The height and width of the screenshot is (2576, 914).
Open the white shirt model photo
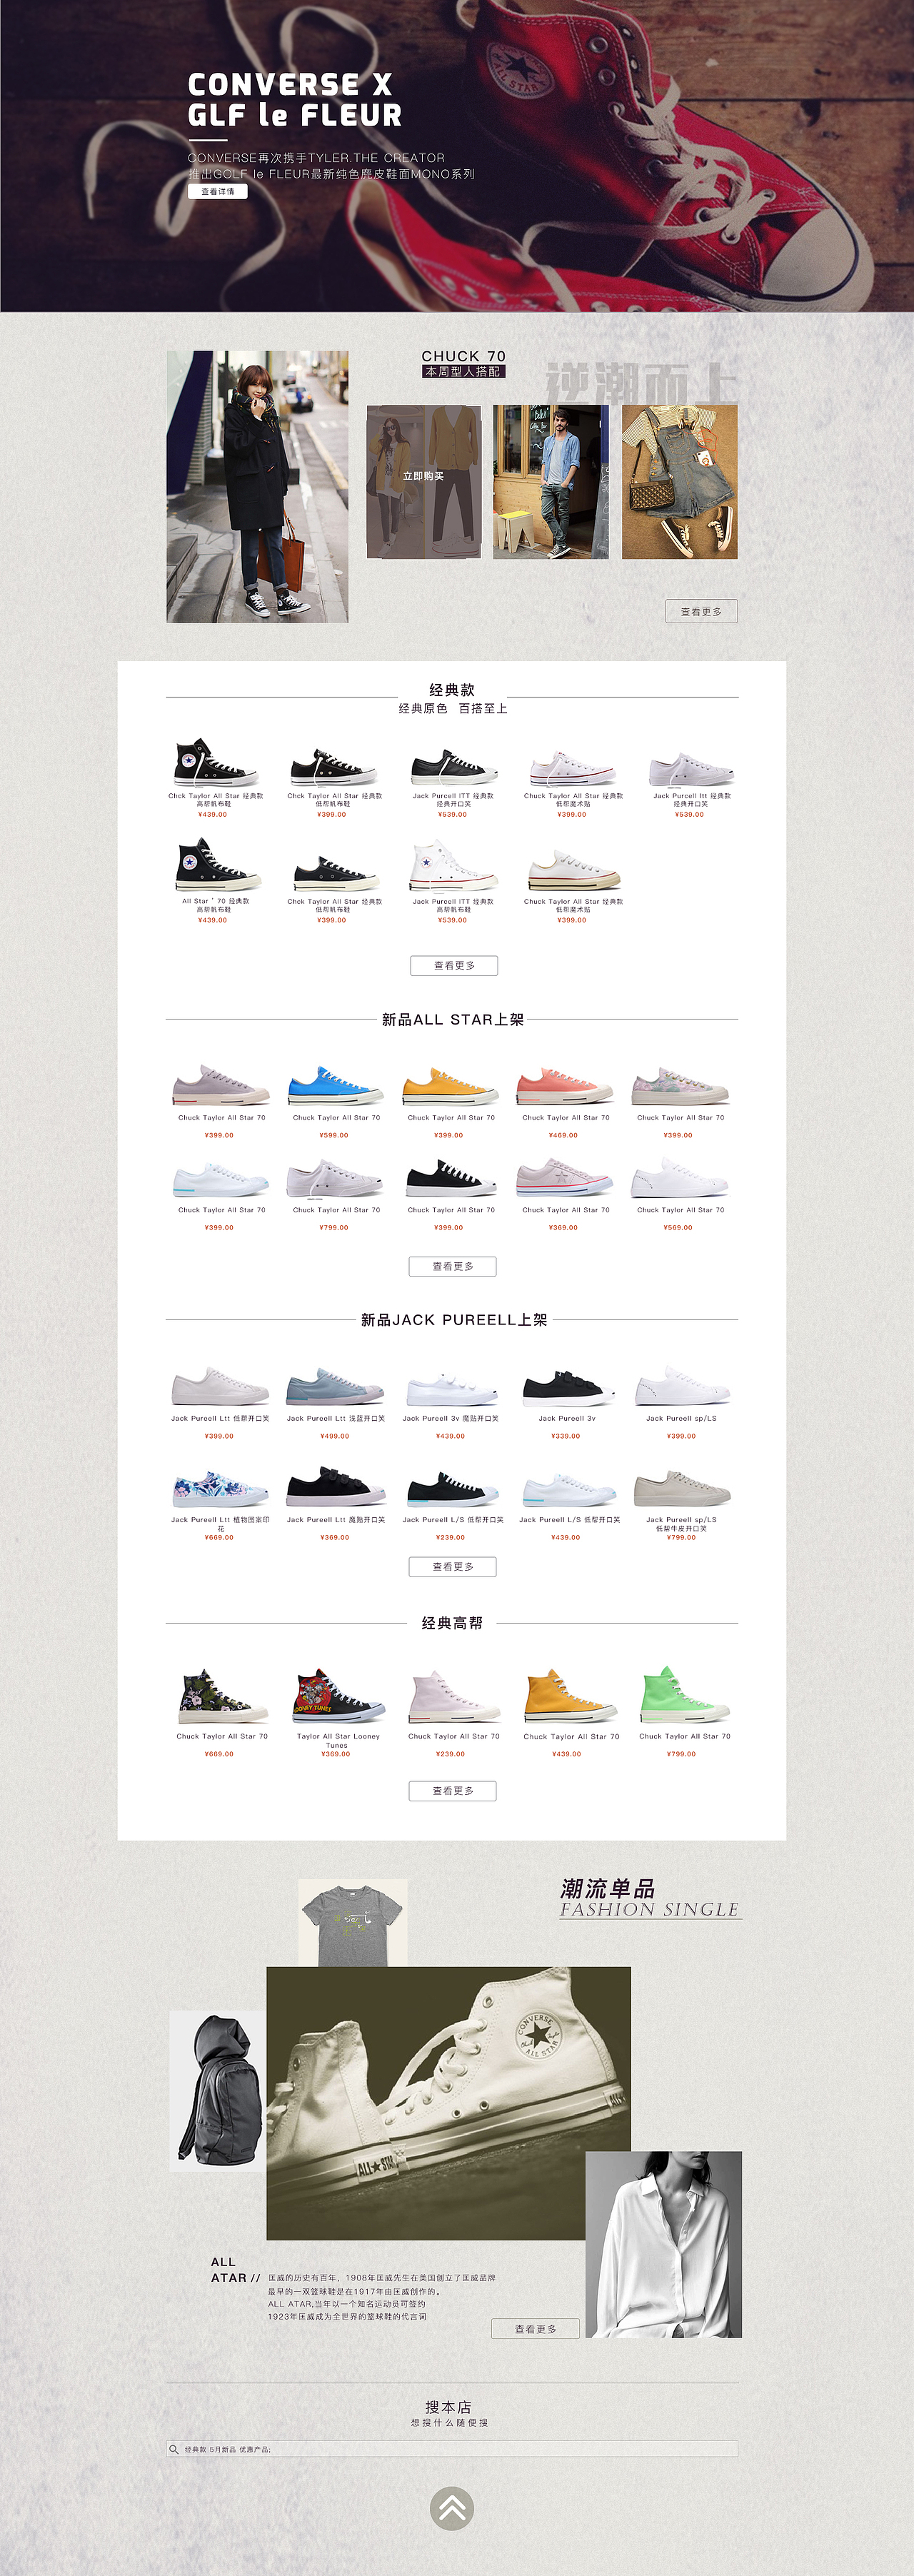tap(663, 2244)
